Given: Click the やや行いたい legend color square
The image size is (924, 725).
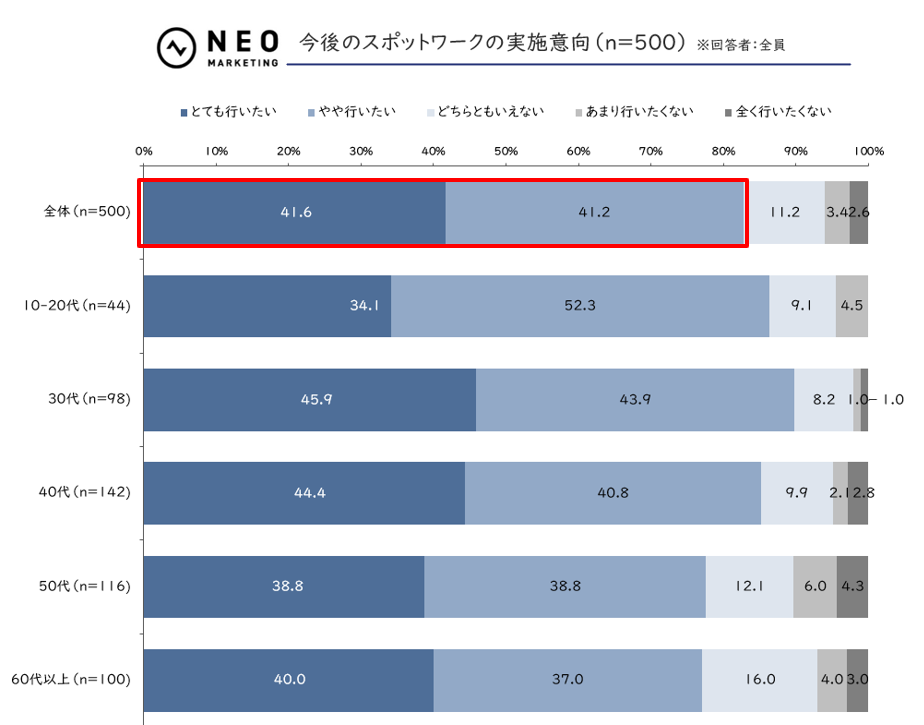Looking at the screenshot, I should pos(312,112).
